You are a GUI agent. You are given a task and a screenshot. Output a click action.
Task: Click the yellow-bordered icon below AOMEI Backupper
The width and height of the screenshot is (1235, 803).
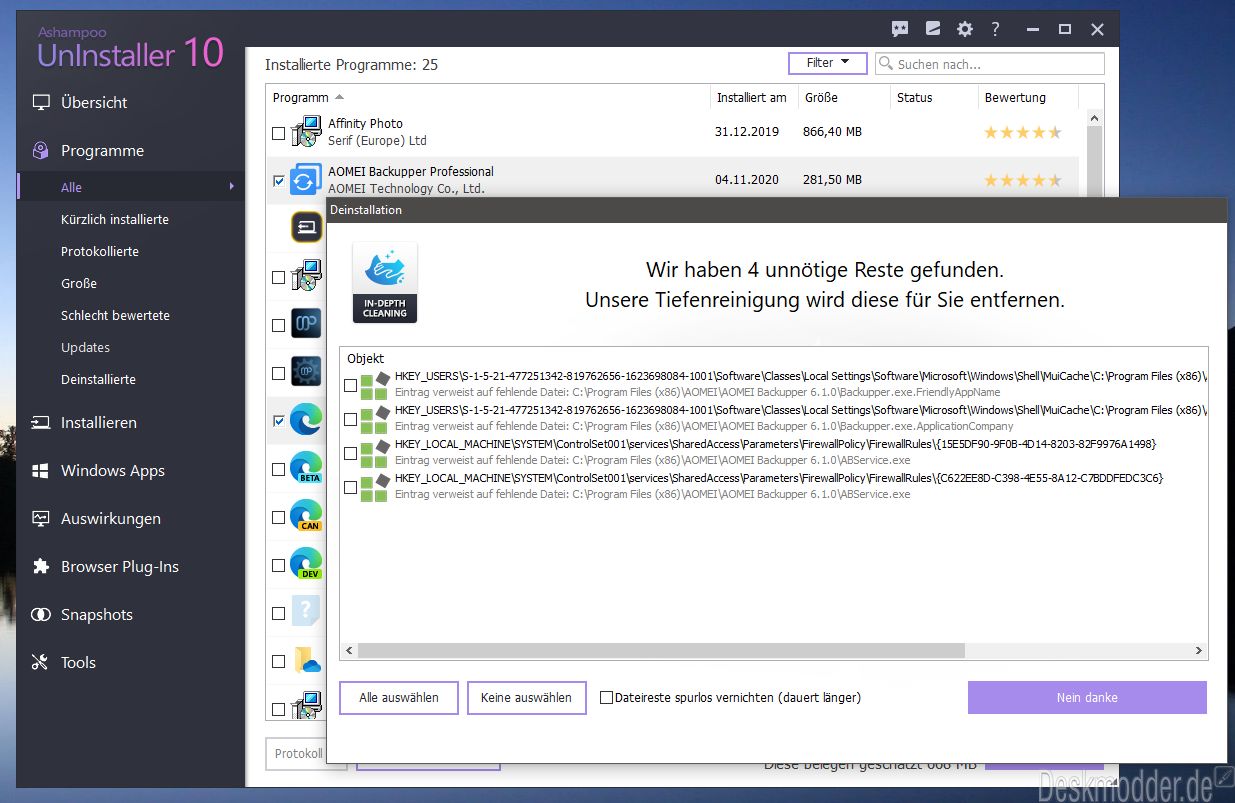point(306,227)
